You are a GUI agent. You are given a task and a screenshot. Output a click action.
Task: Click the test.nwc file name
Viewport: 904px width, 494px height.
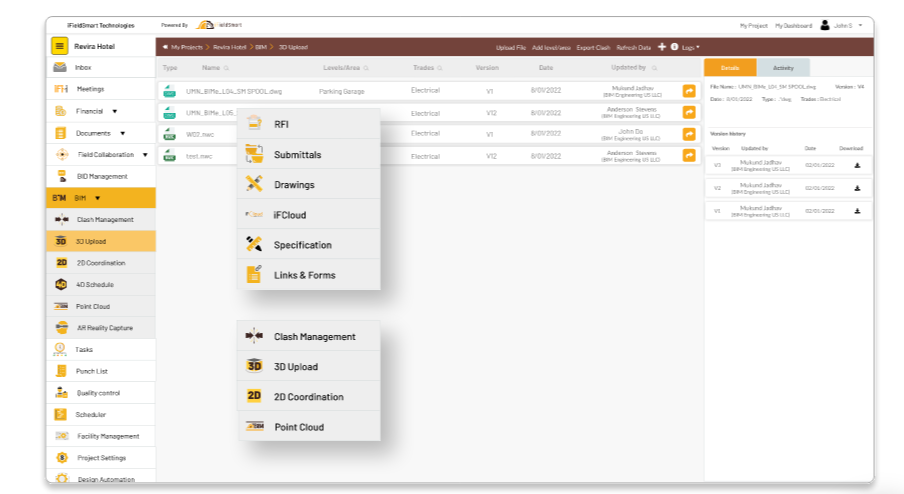pos(199,156)
